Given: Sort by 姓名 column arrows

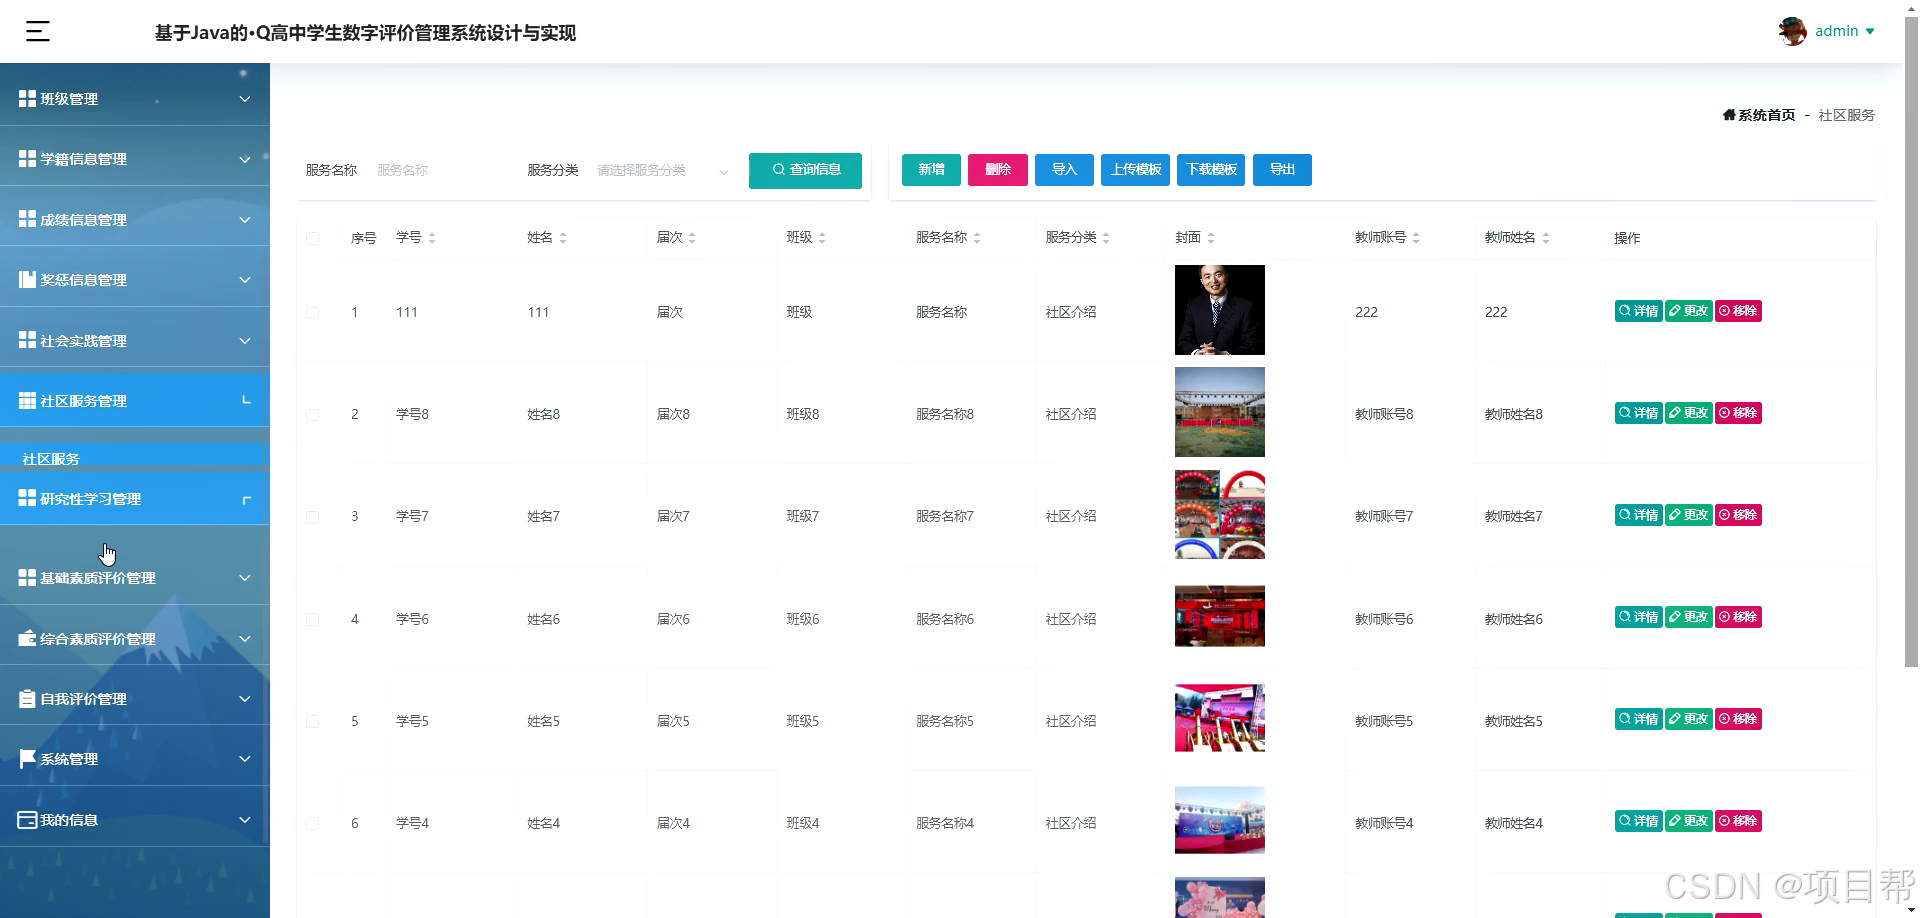Looking at the screenshot, I should pos(563,238).
